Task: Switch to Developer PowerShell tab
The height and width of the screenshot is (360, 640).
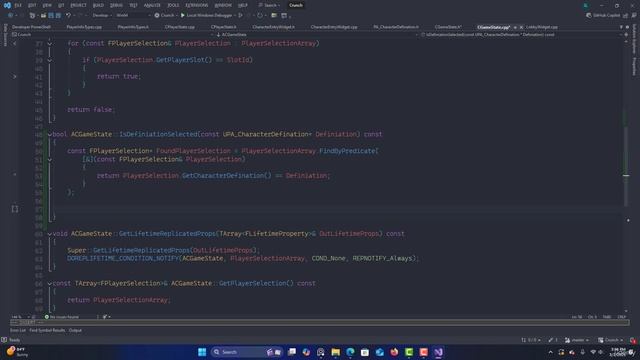Action: pyautogui.click(x=31, y=27)
